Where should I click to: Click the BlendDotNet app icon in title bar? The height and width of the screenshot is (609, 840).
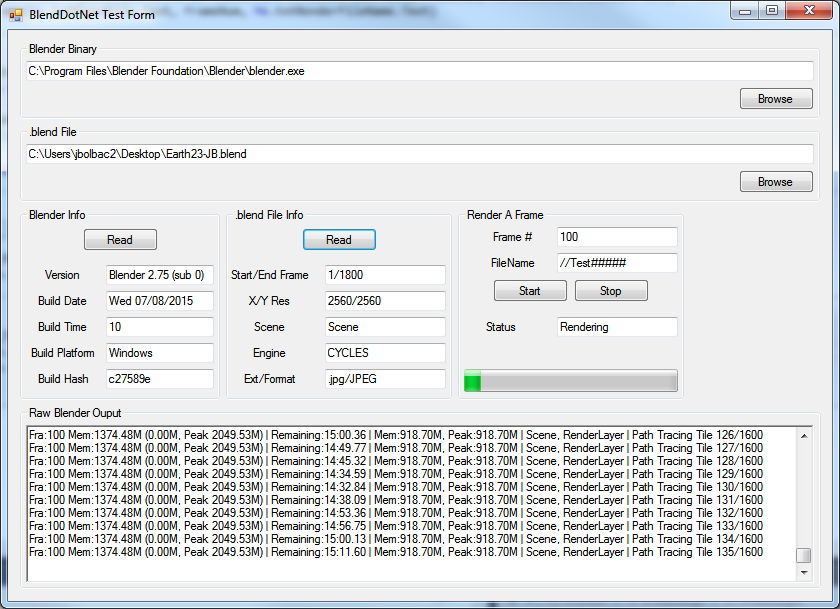pos(16,15)
